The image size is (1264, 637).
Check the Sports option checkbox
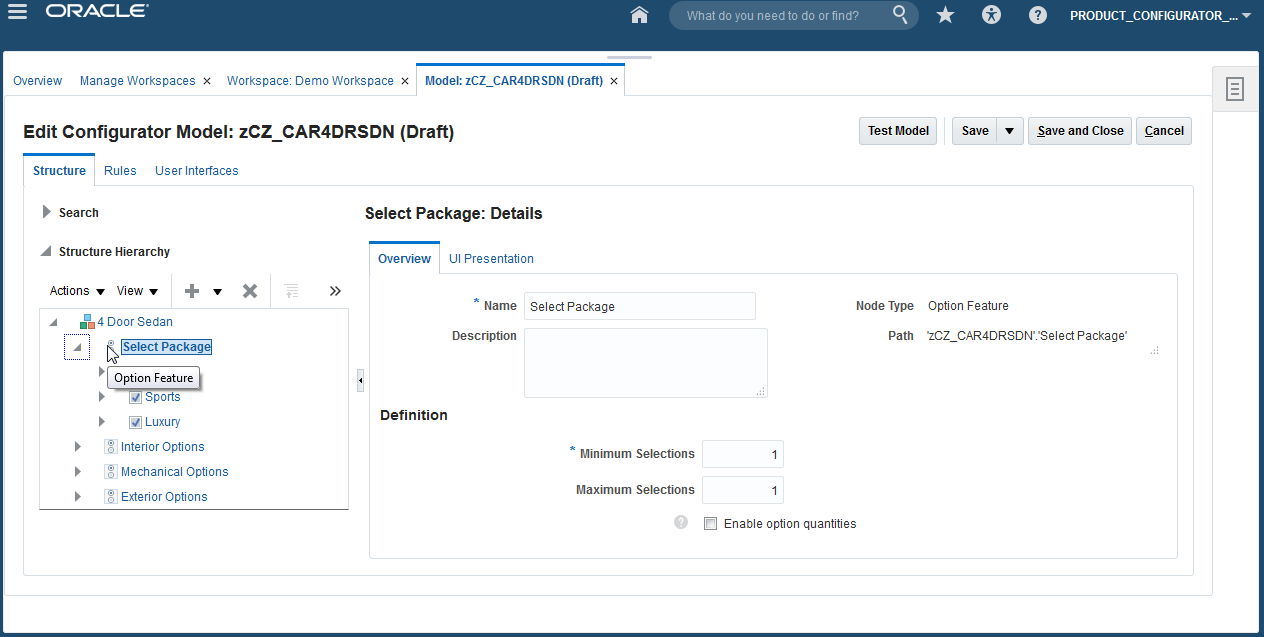pos(136,396)
